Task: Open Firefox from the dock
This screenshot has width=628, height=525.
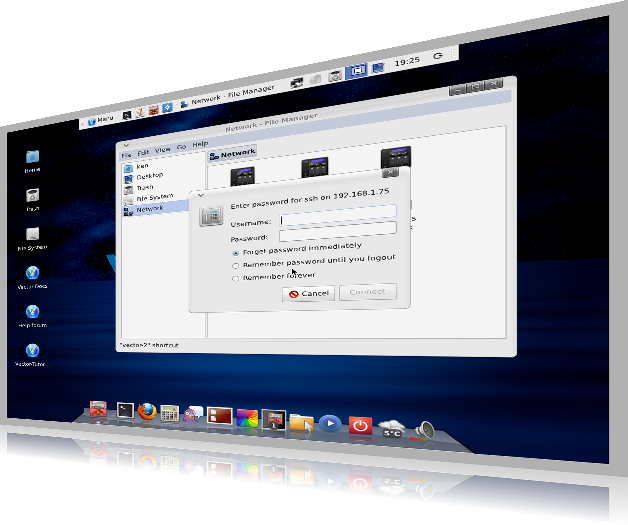Action: point(146,409)
